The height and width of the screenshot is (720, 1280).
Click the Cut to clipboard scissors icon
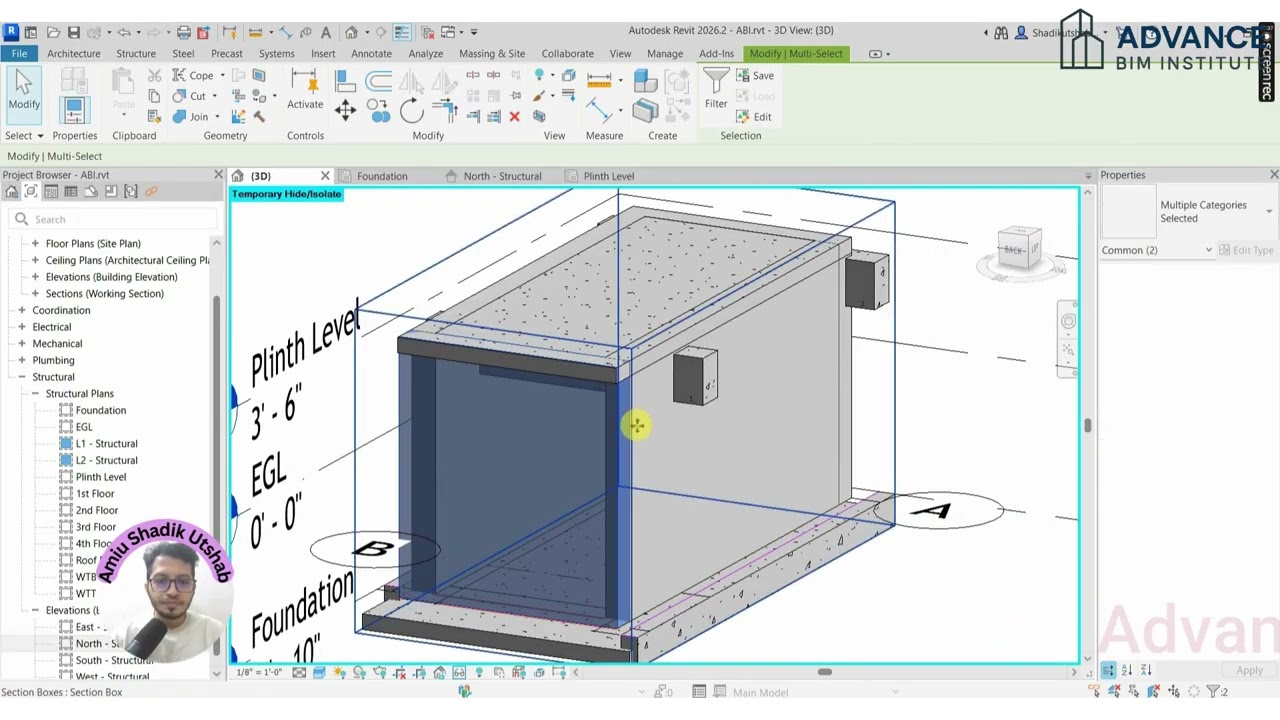154,76
